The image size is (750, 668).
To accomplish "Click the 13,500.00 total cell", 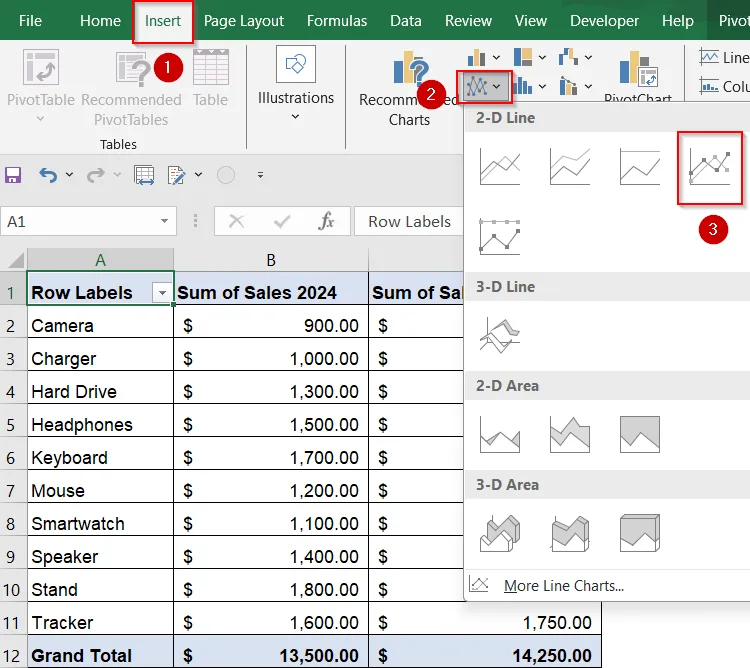I will point(271,656).
